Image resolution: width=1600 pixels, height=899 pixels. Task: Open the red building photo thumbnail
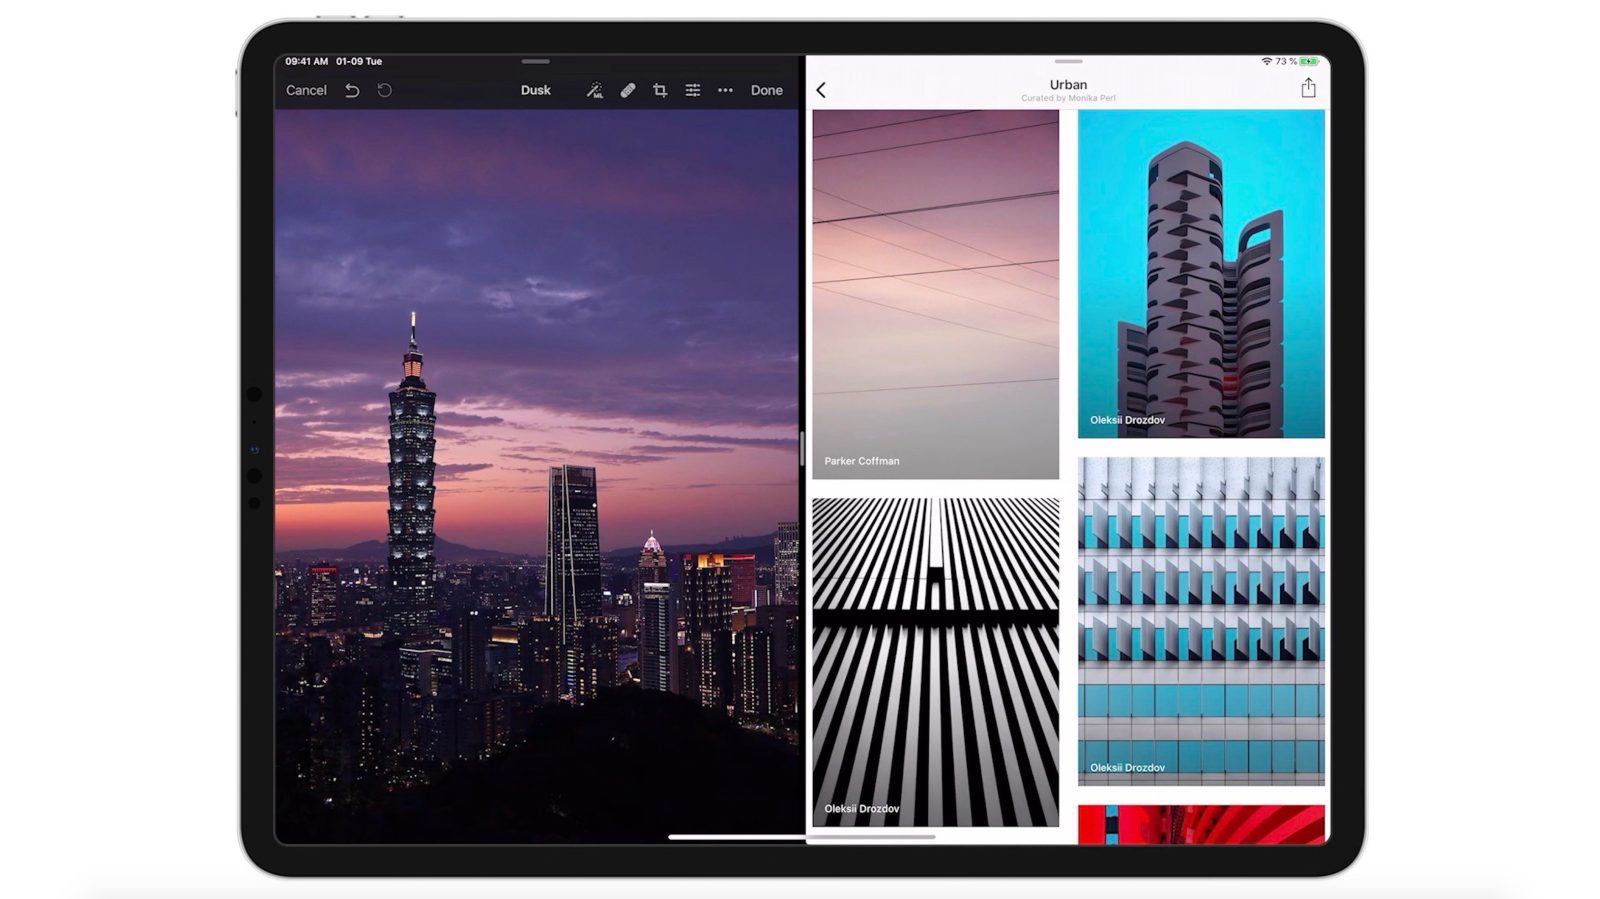click(1201, 824)
